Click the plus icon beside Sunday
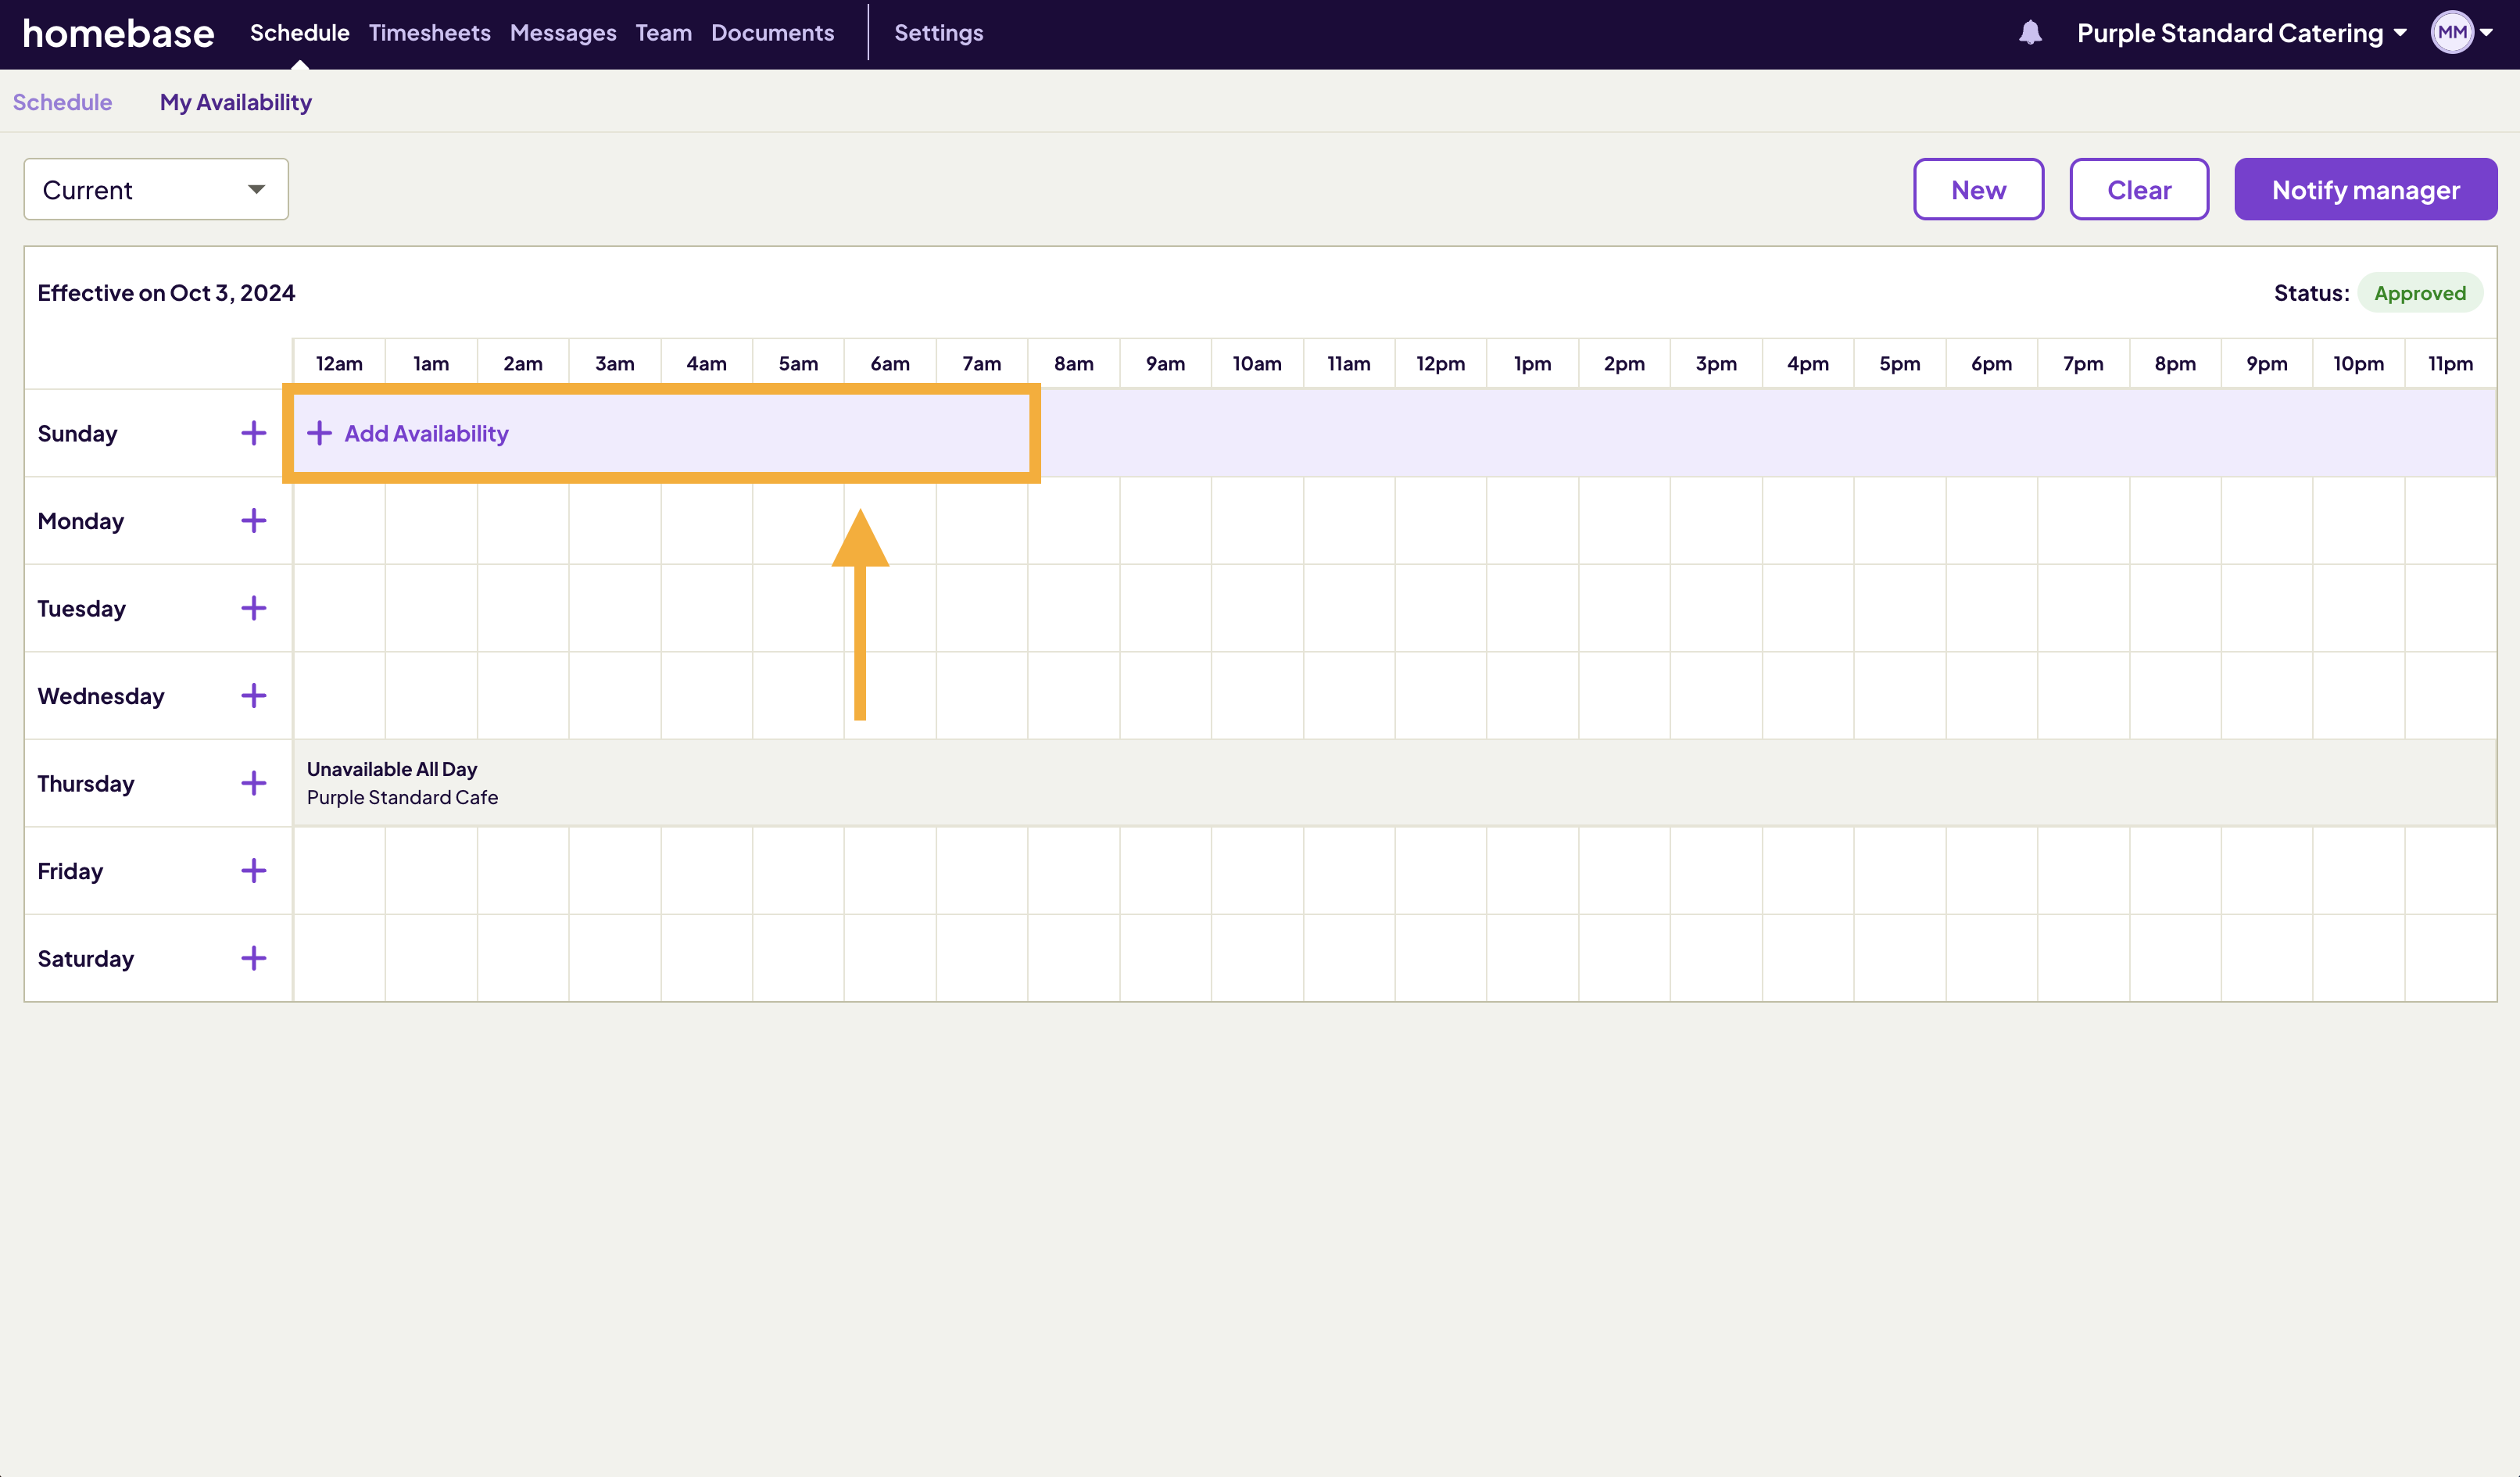The image size is (2520, 1477). [x=254, y=433]
